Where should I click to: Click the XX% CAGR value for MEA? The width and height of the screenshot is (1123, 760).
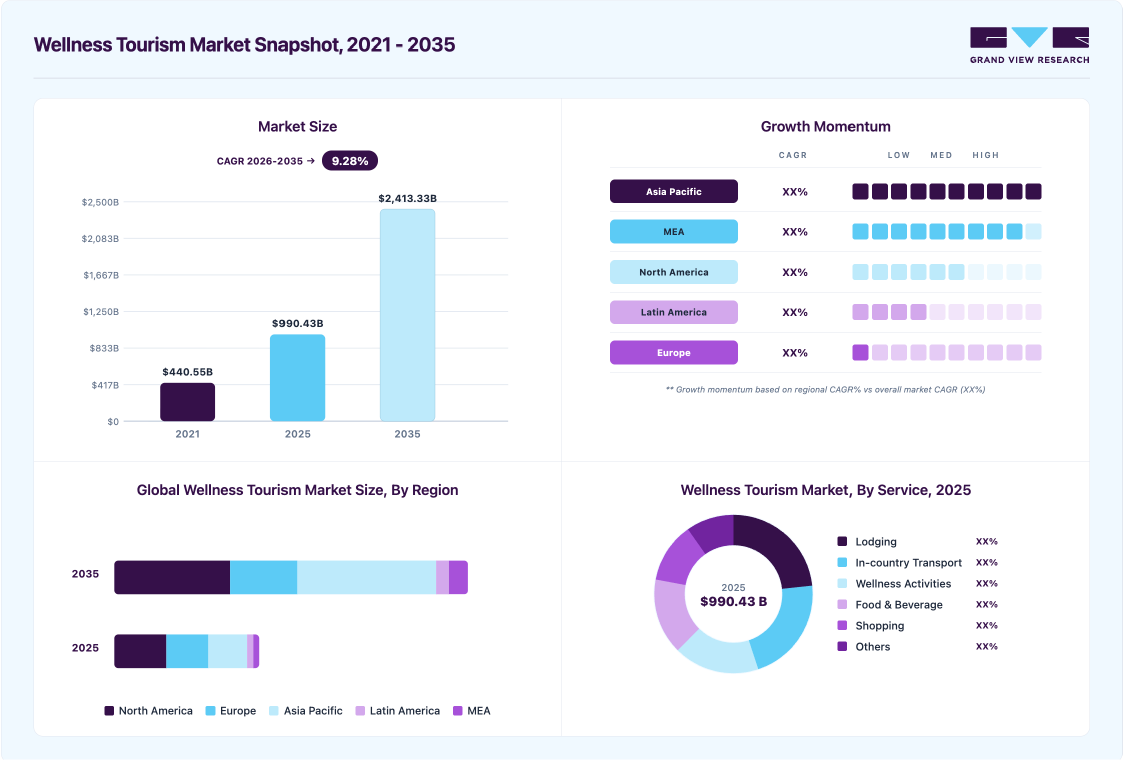(795, 232)
